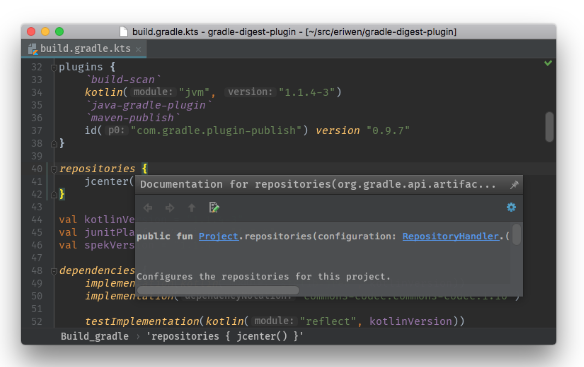Click the plugins keyword on line 32
The width and height of the screenshot is (584, 367).
pos(80,67)
